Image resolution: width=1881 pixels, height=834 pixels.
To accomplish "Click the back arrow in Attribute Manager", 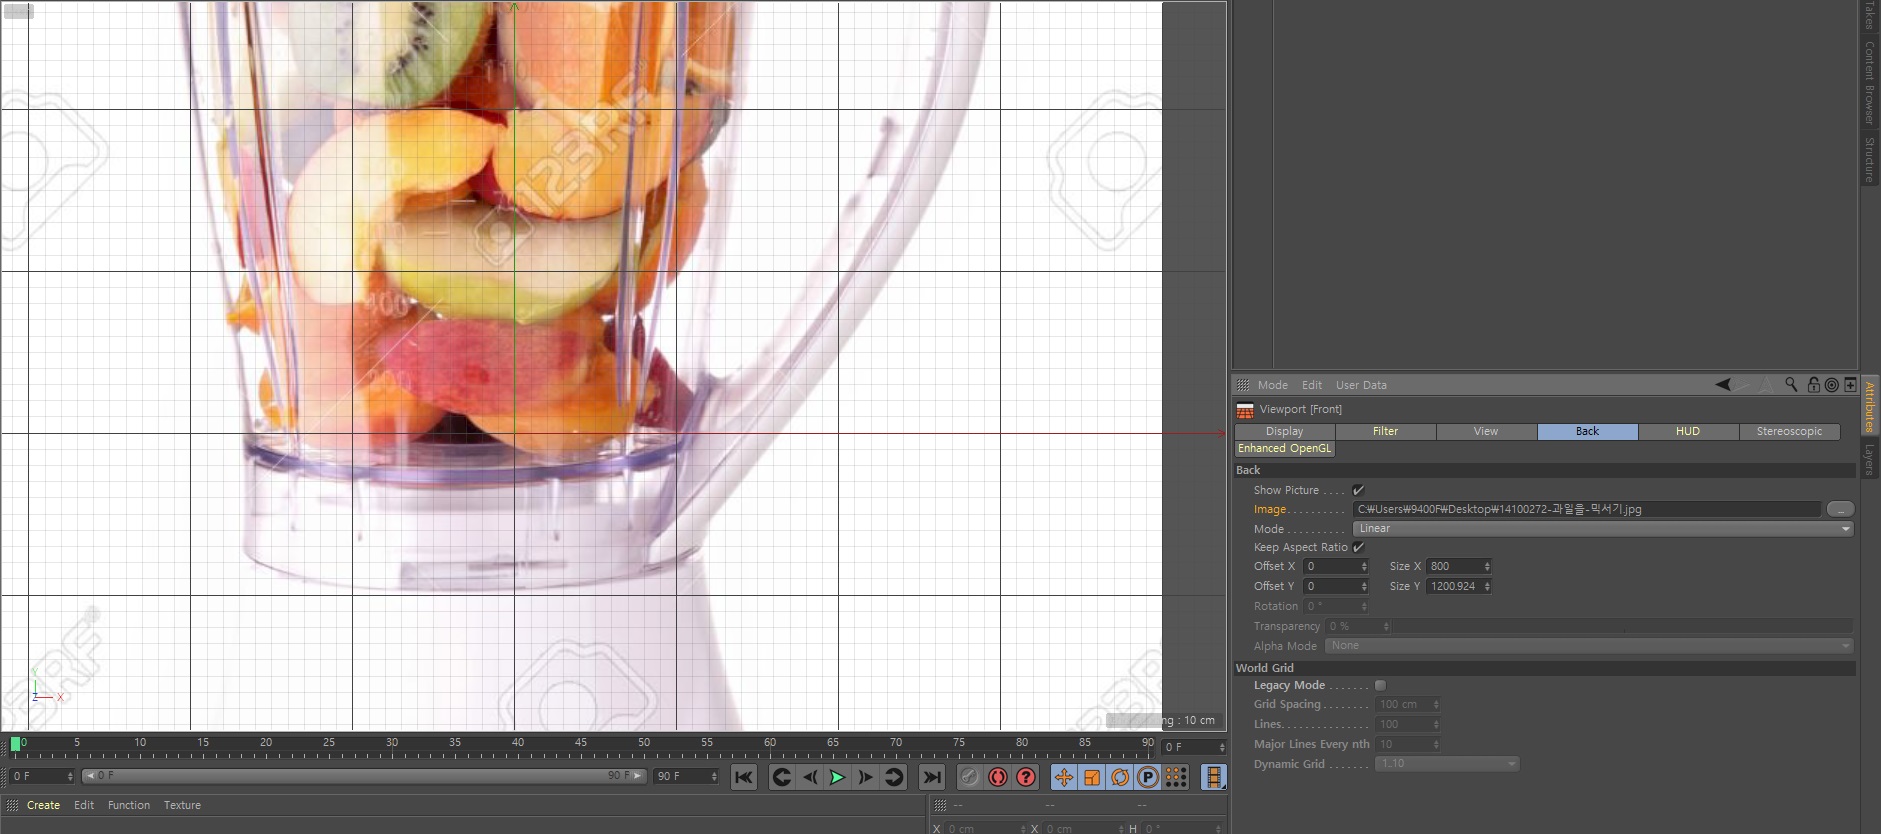I will (x=1722, y=385).
